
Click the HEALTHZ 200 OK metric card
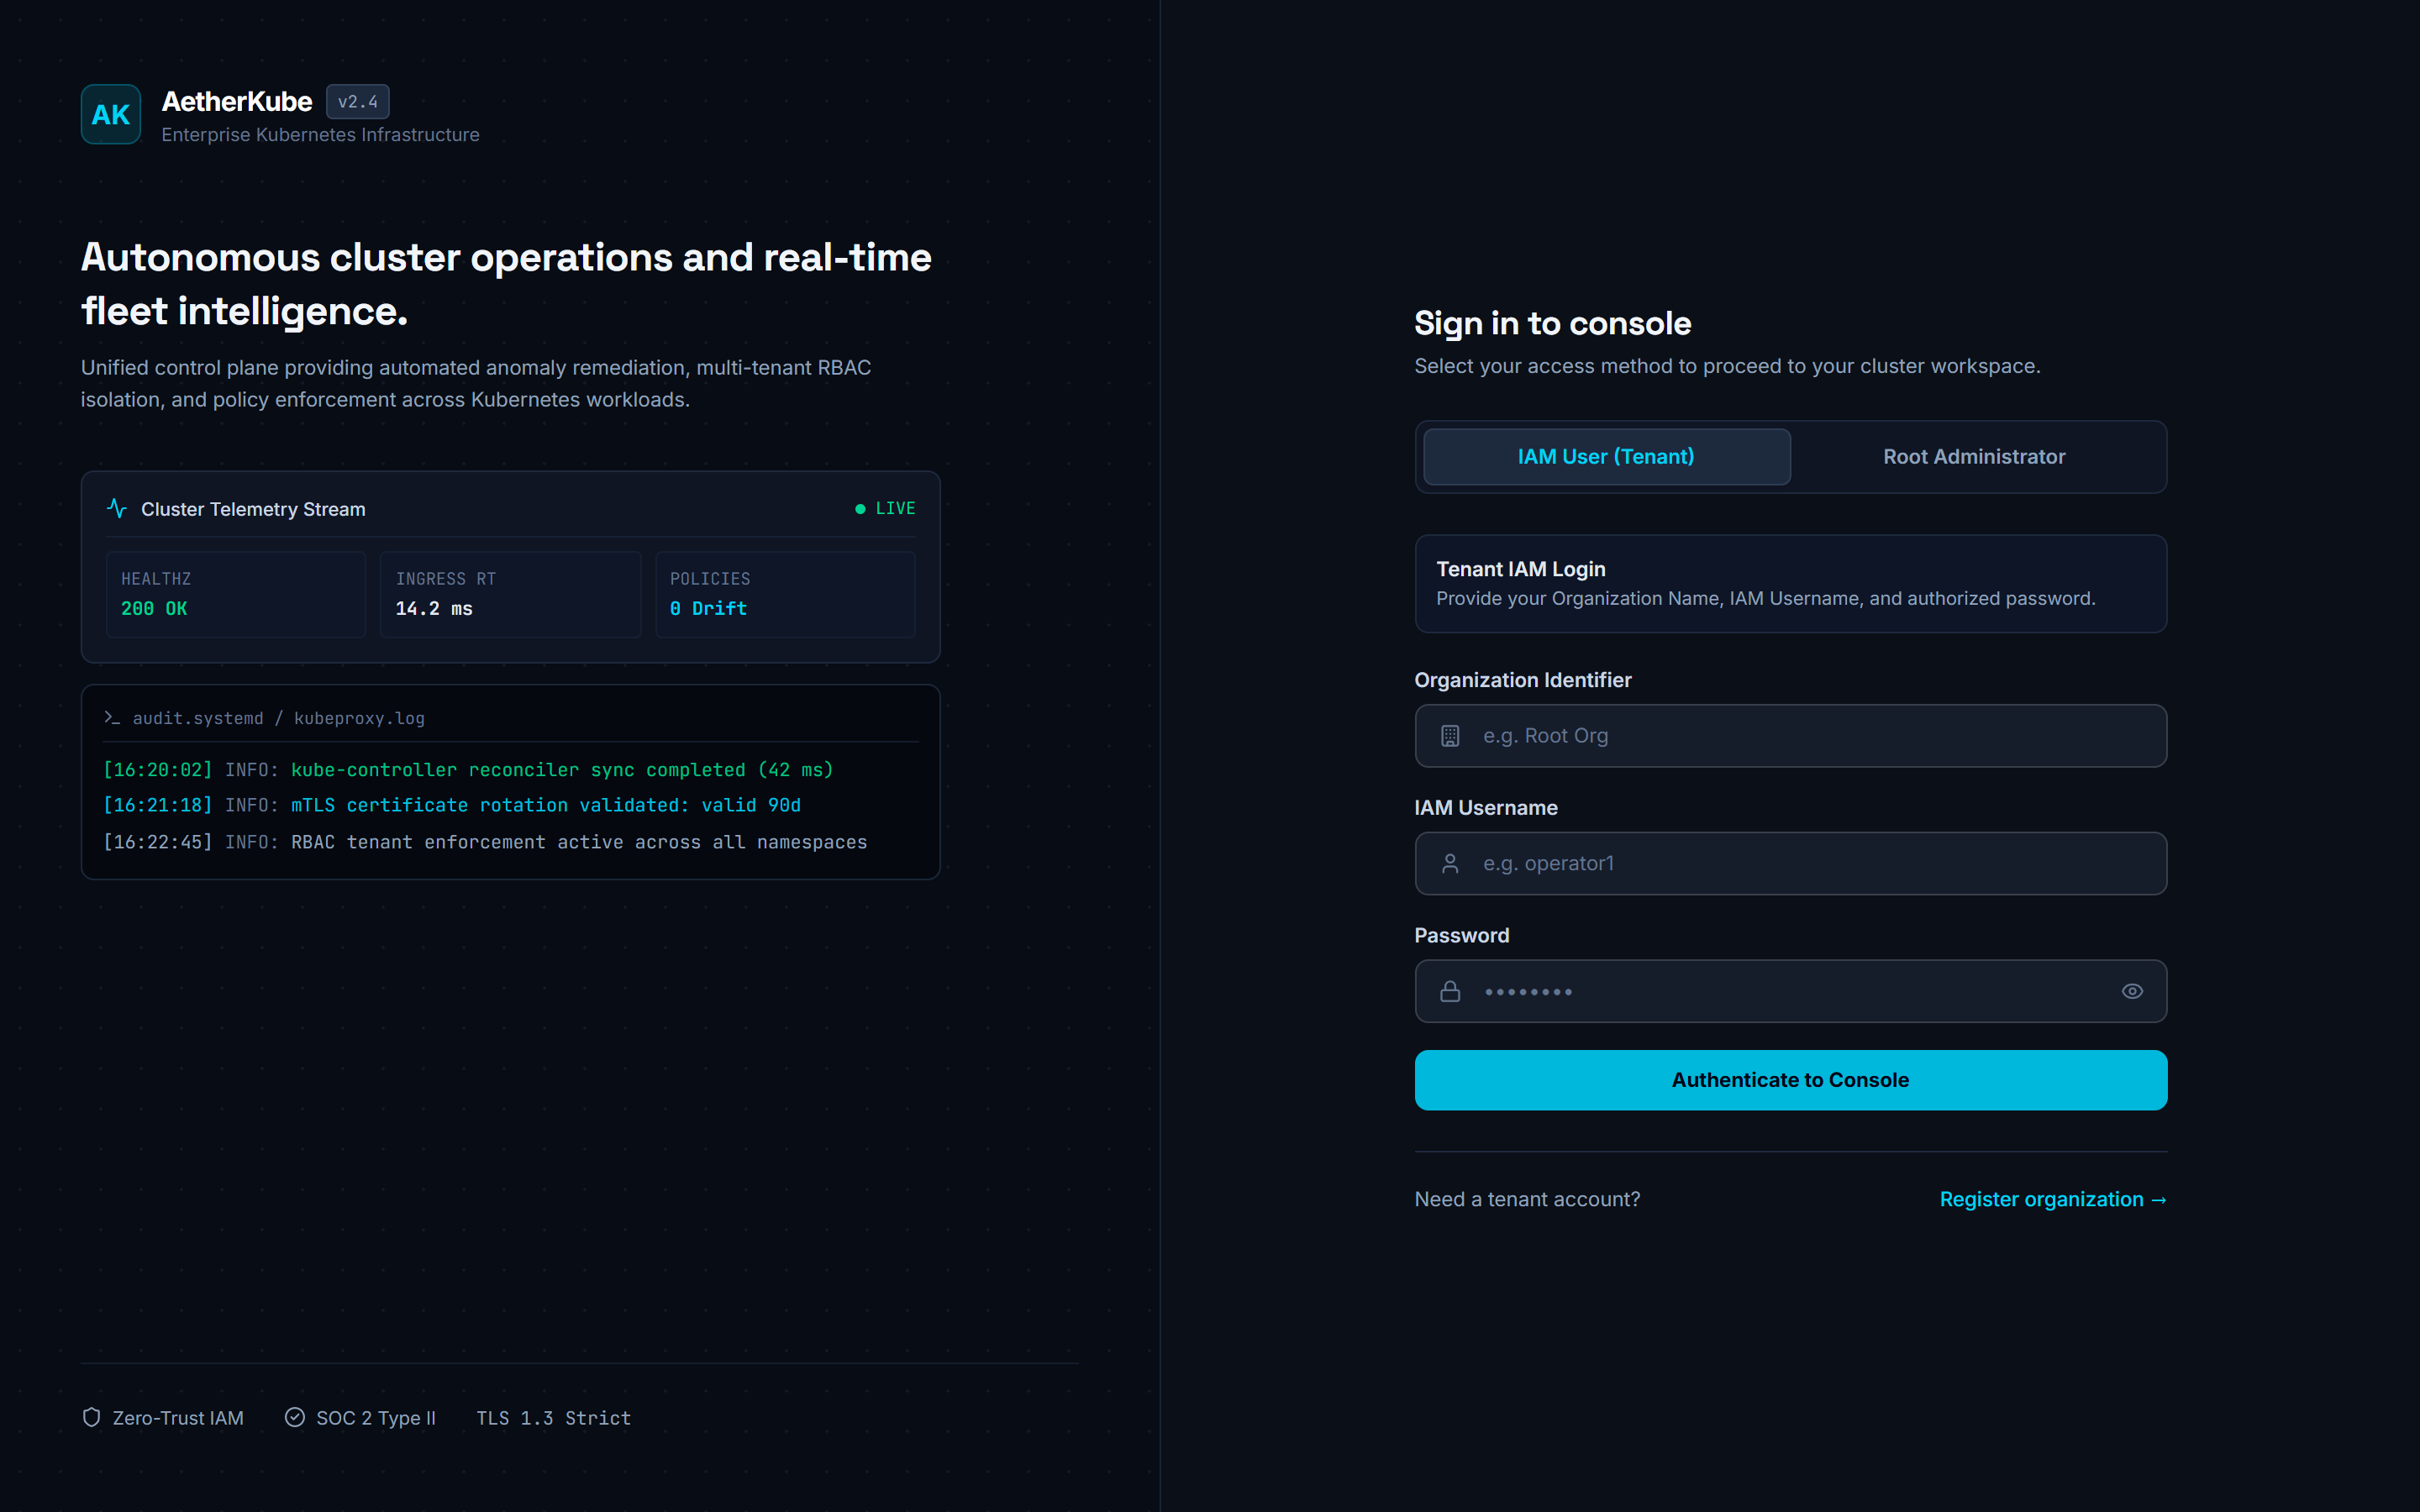[236, 594]
